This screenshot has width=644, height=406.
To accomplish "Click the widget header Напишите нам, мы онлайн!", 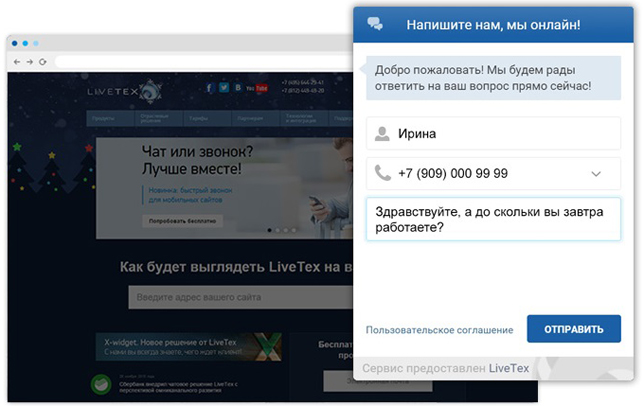I will [493, 25].
